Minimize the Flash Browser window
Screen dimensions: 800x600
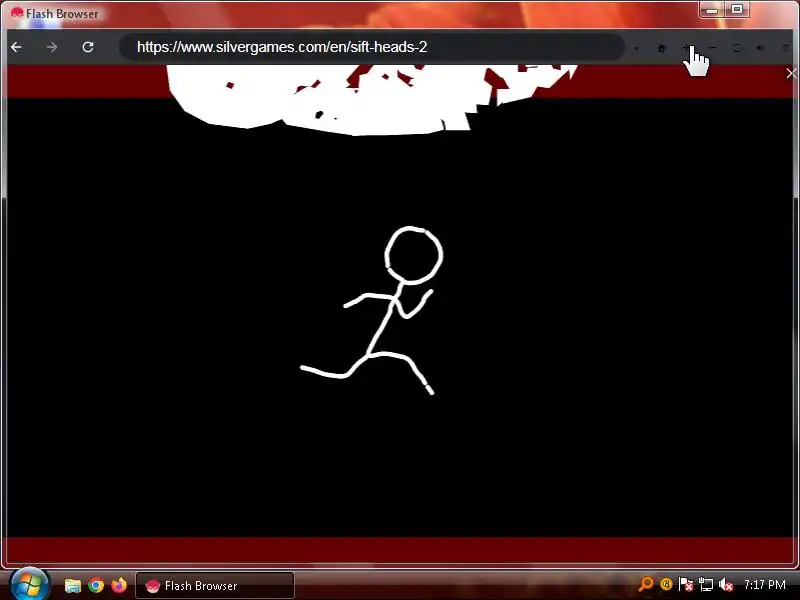point(712,10)
